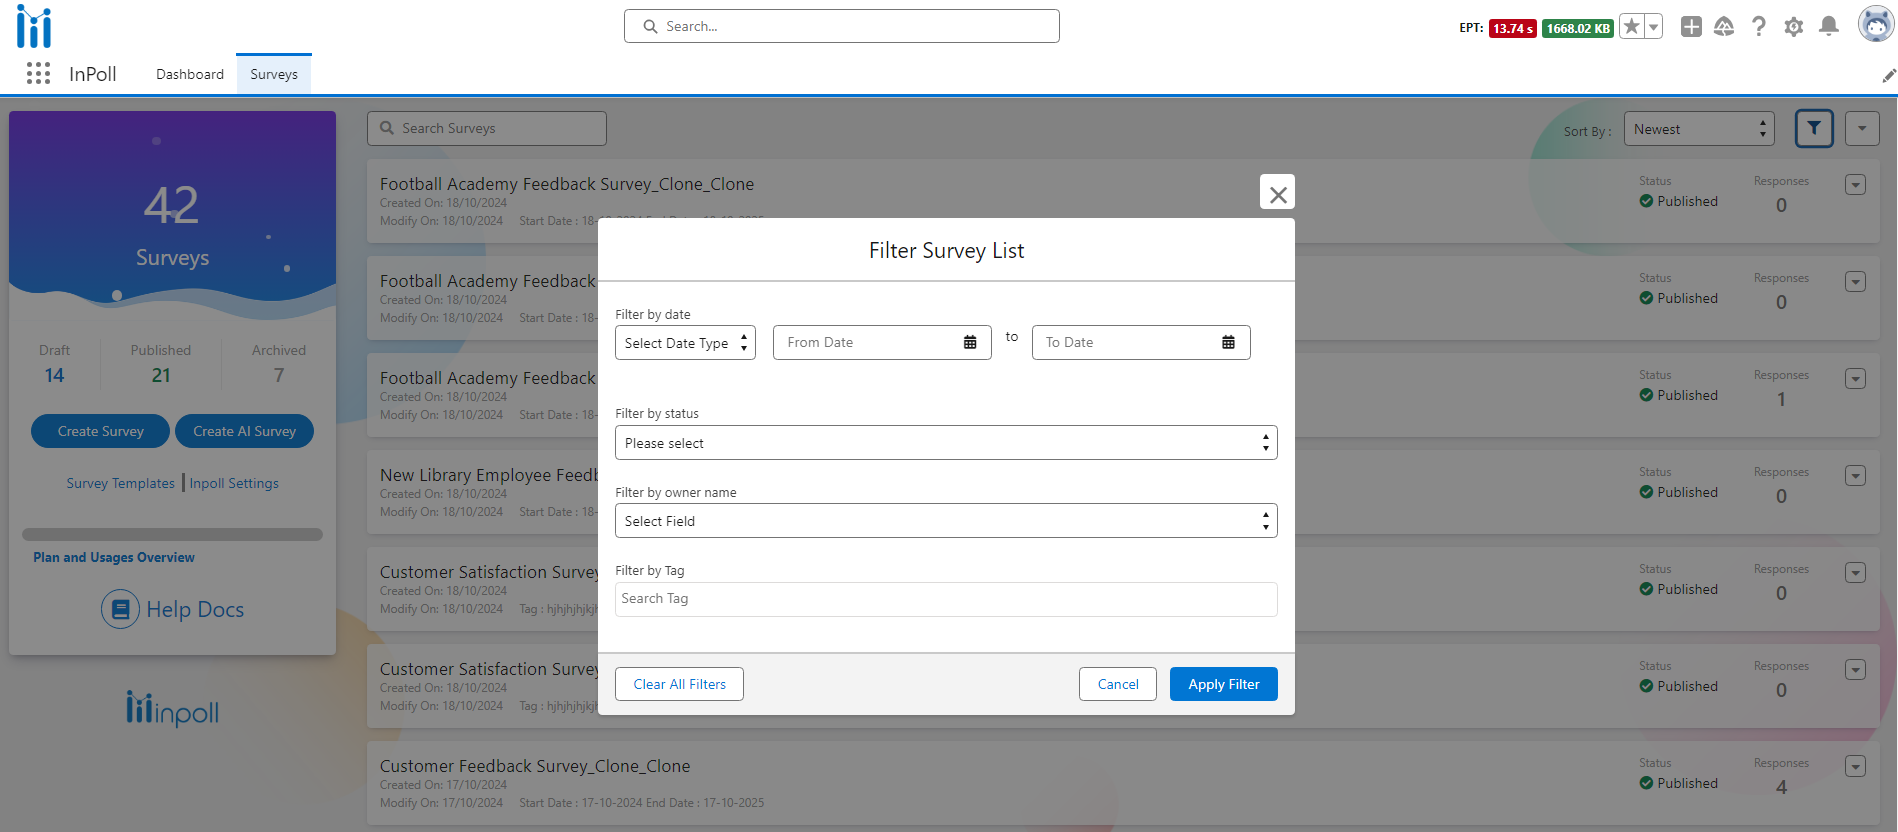This screenshot has height=832, width=1898.
Task: Open the From Date calendar icon
Action: 970,342
